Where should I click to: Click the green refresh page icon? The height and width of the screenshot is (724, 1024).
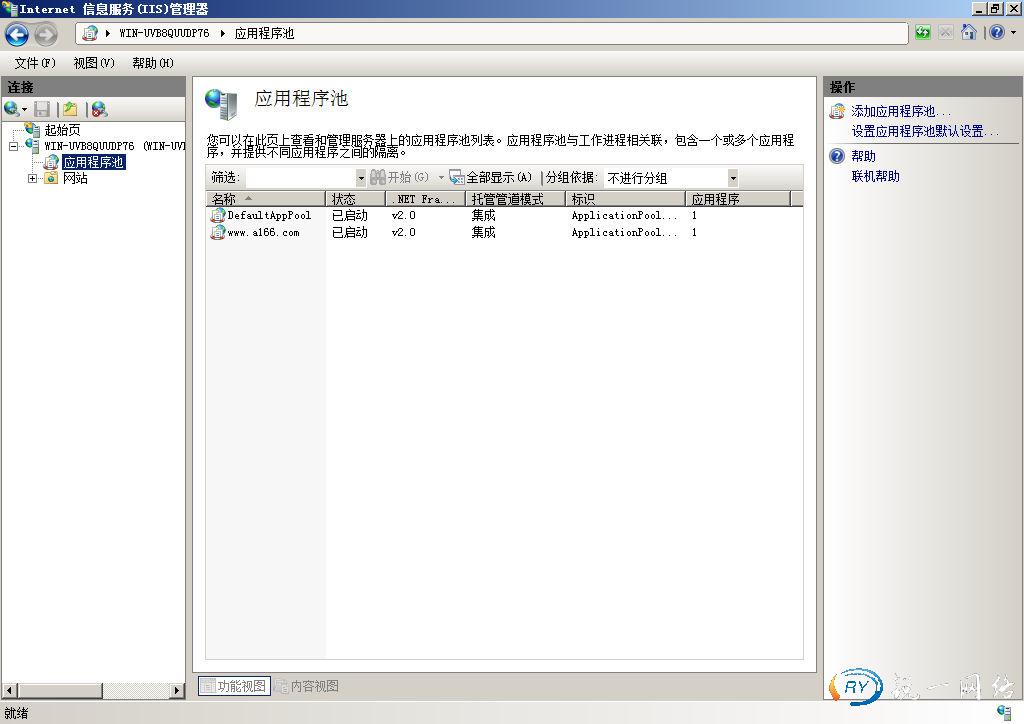(922, 33)
